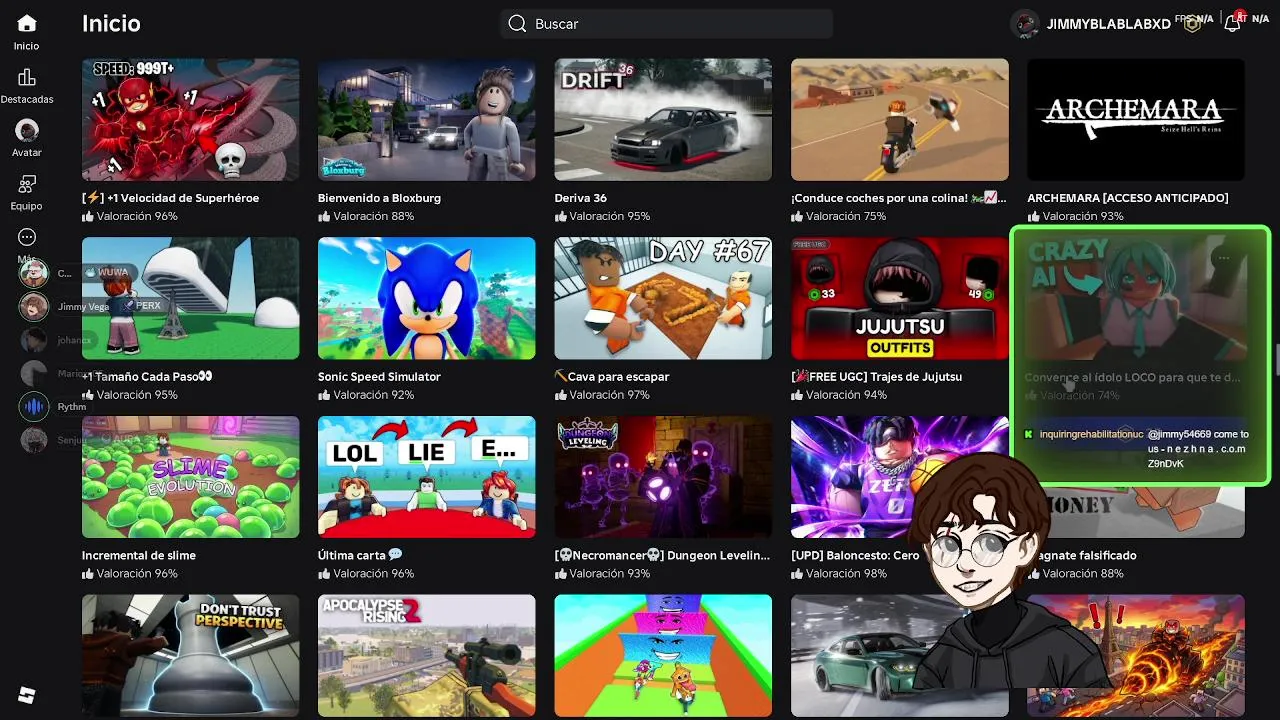Click title '[⚡] +1 Velocidad de Superhéroe'

(170, 198)
